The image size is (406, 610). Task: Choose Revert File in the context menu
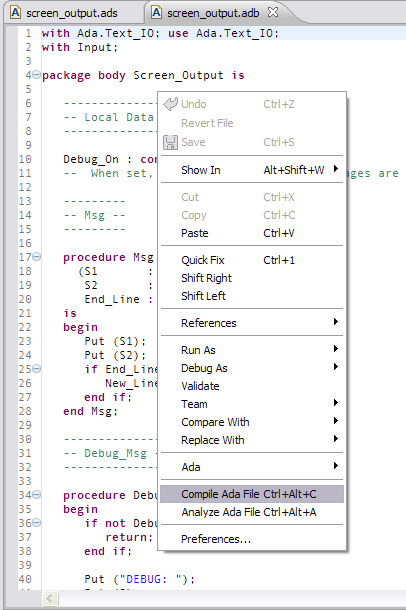pos(252,123)
